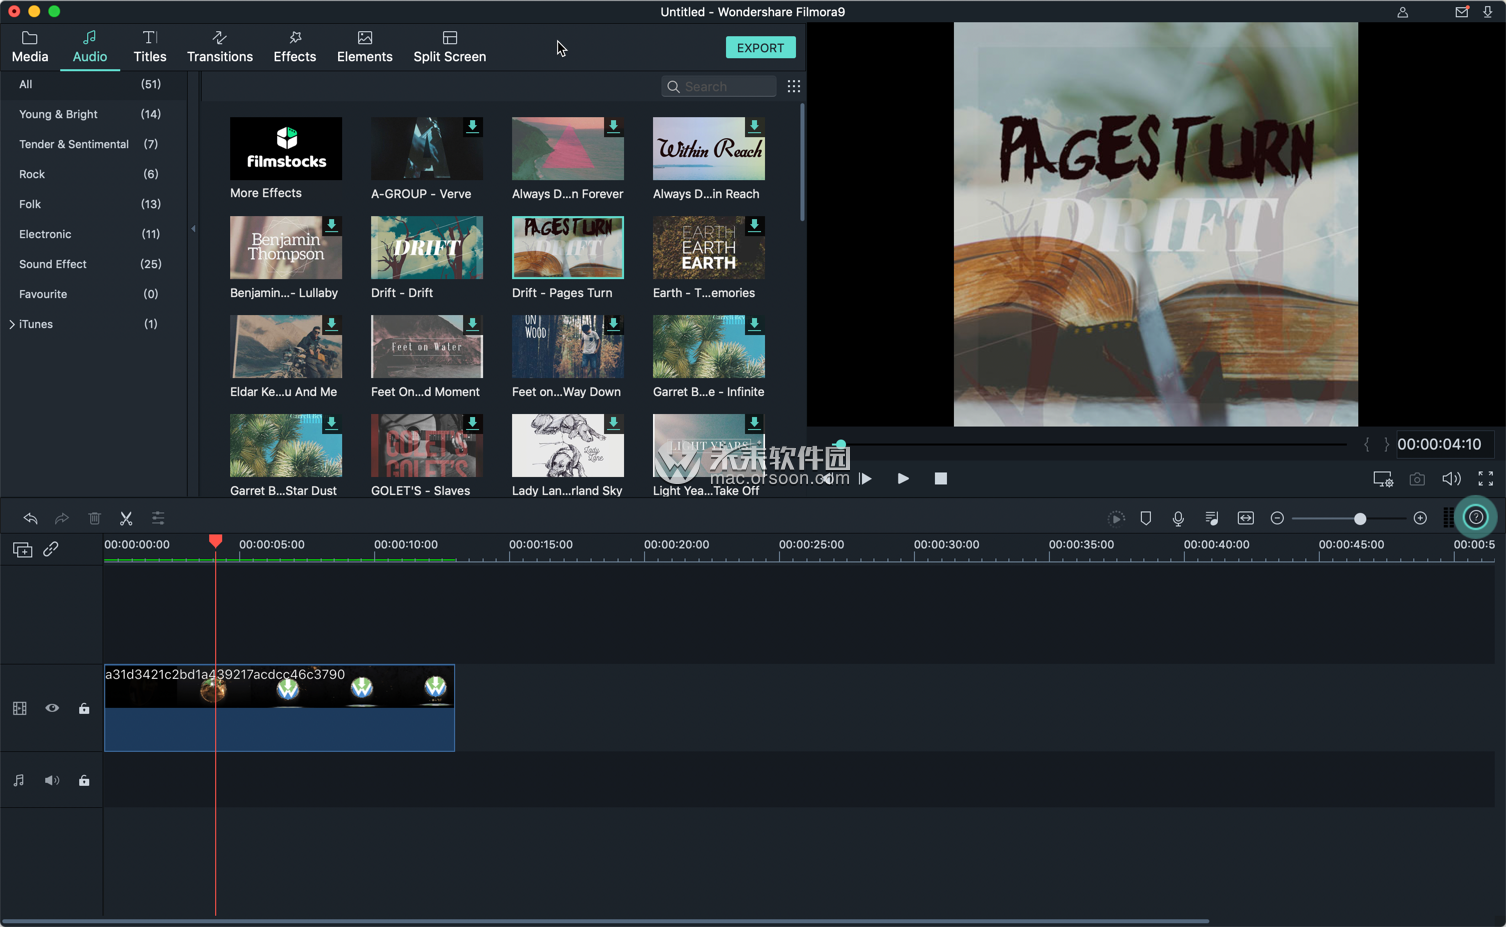Open preview quality display settings
This screenshot has height=927, width=1506.
[1383, 479]
